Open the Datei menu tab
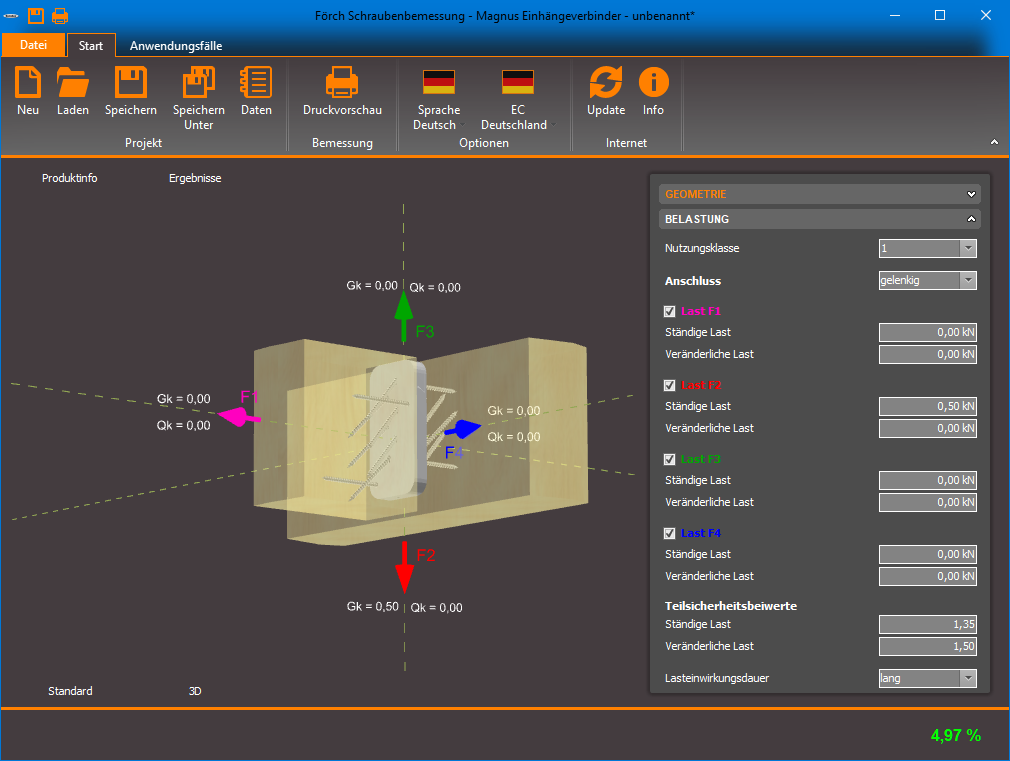Viewport: 1010px width, 761px height. click(x=33, y=45)
